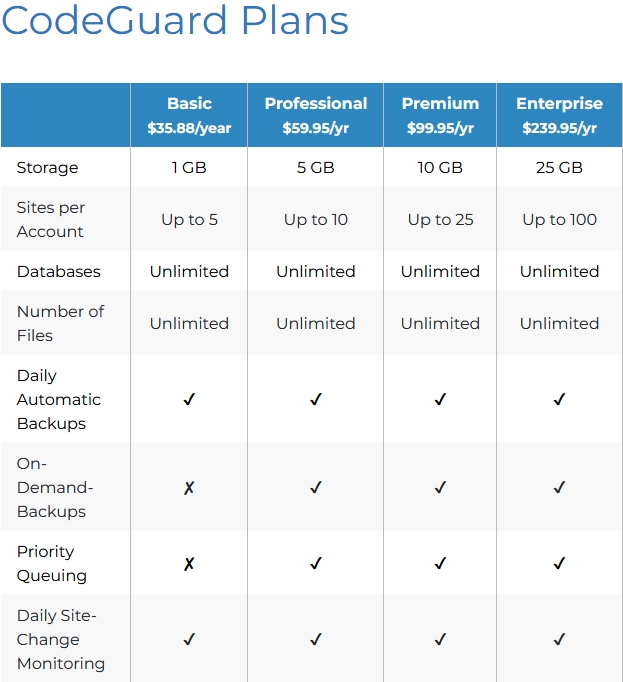This screenshot has height=682, width=623.
Task: Click Enterprise plan Daily Automatic Backups checkmark
Action: [x=559, y=400]
